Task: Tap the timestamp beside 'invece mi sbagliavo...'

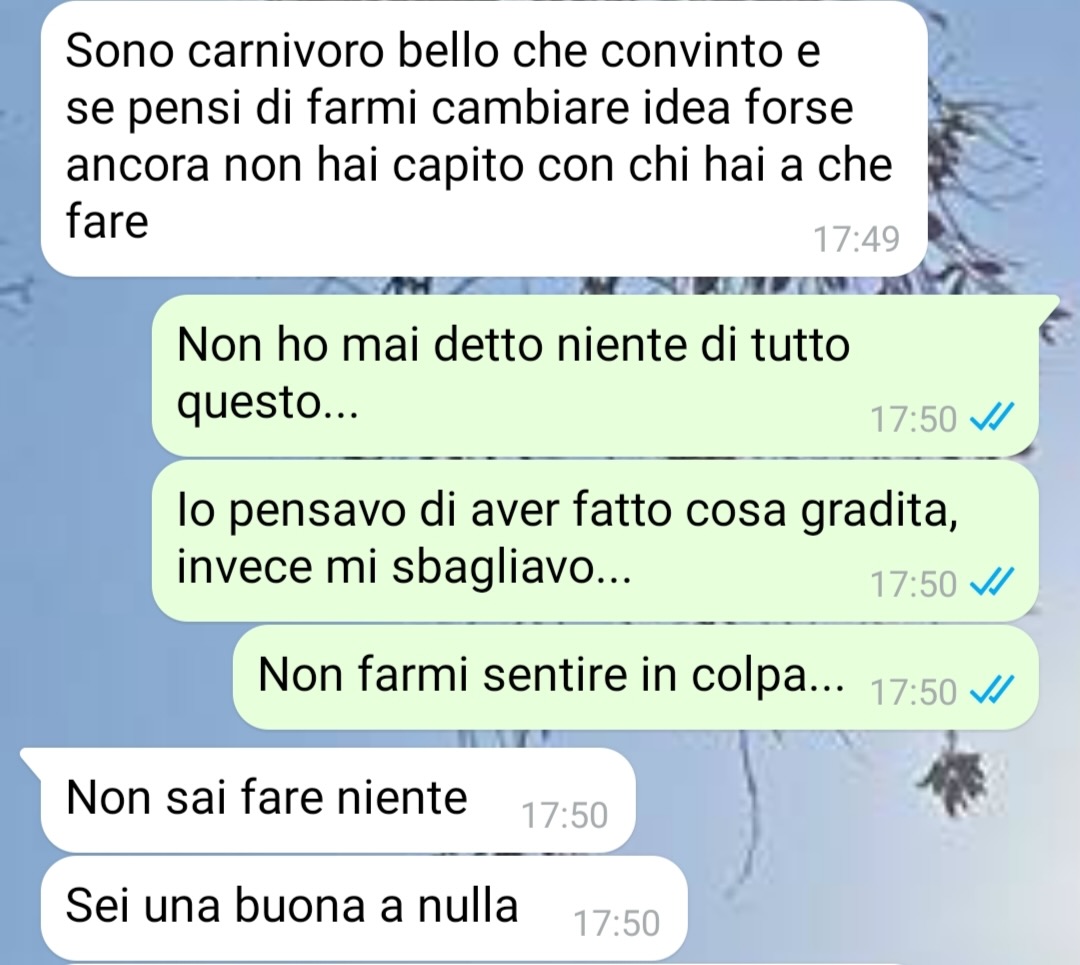Action: click(x=913, y=584)
